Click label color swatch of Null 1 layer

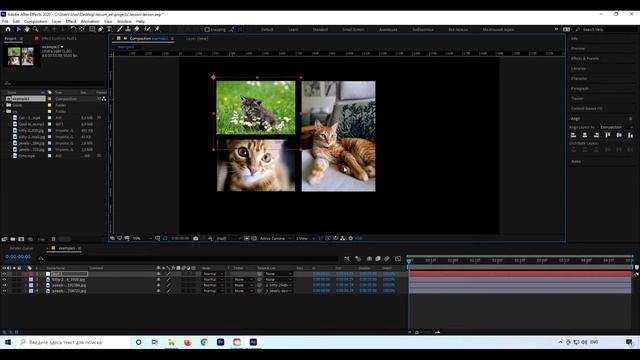[x=31, y=274]
